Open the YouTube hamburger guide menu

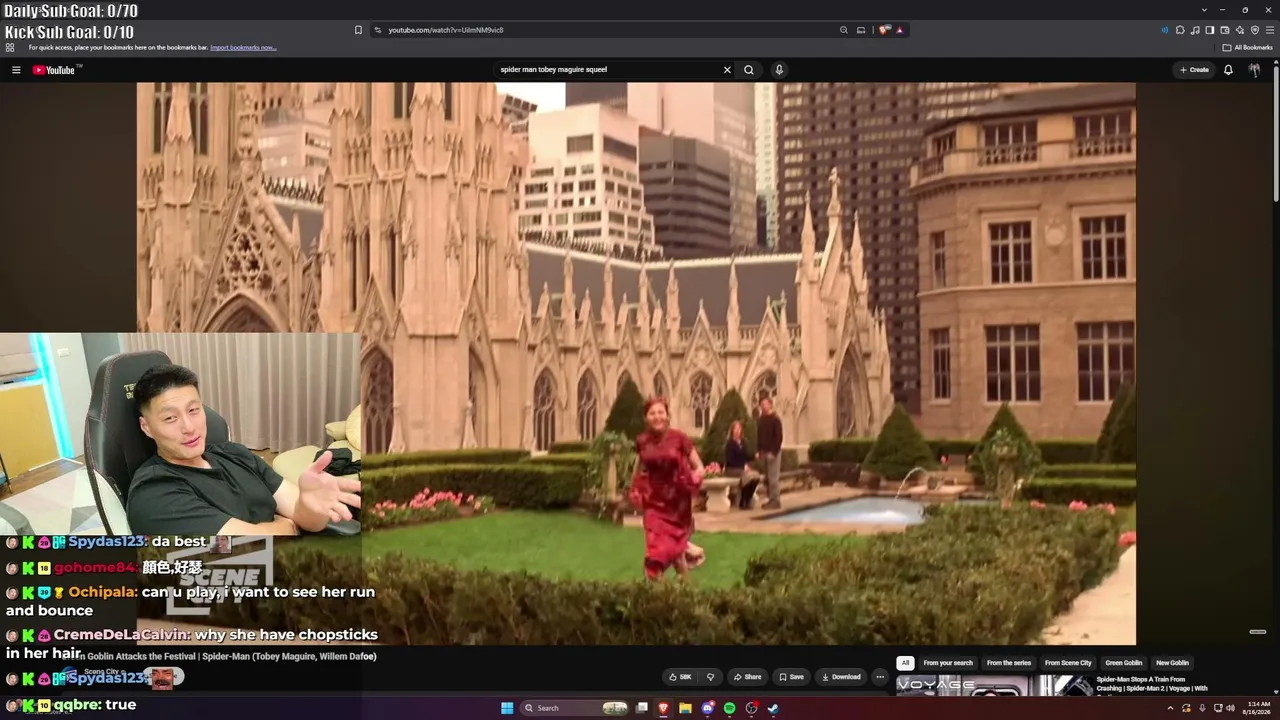(x=16, y=70)
